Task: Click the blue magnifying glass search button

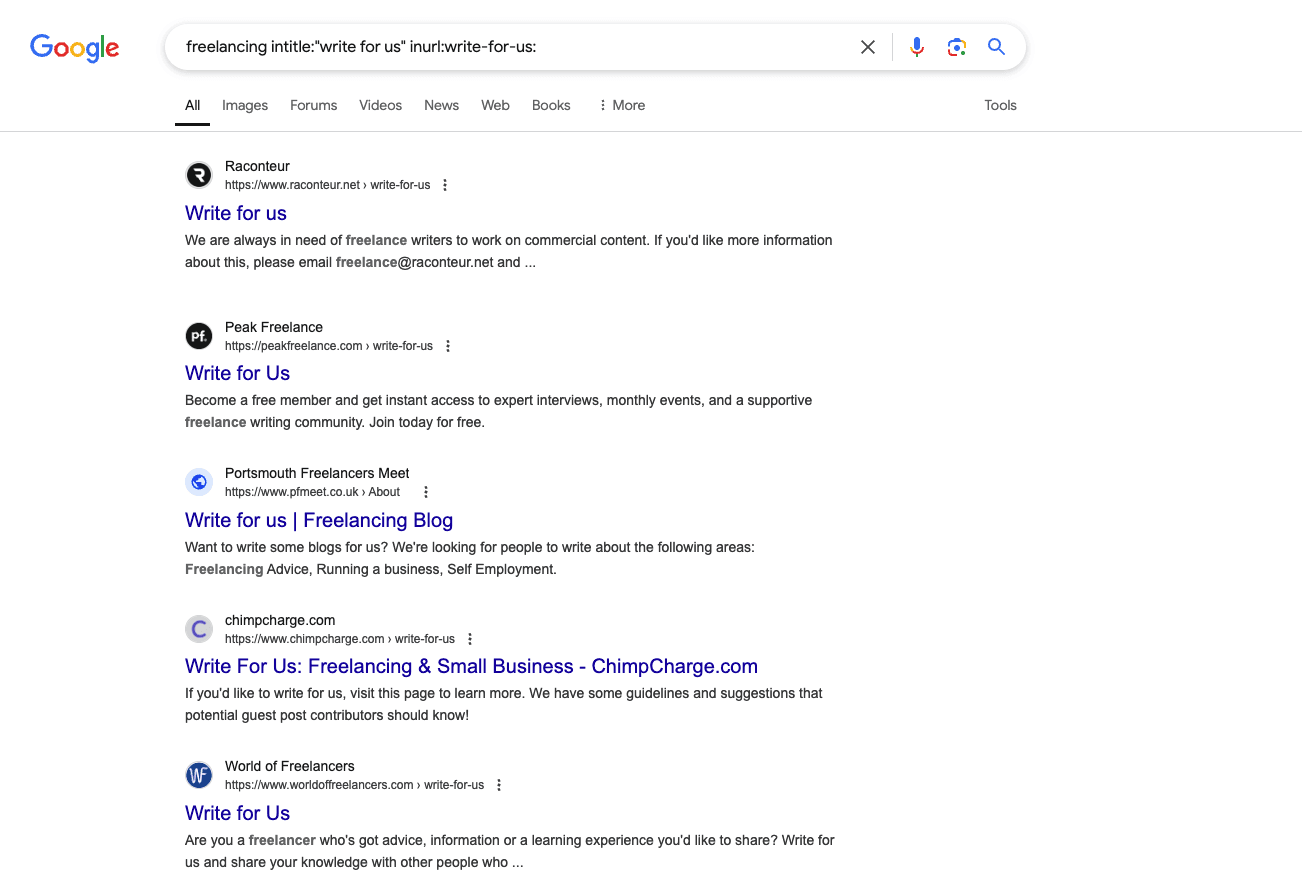Action: point(996,47)
